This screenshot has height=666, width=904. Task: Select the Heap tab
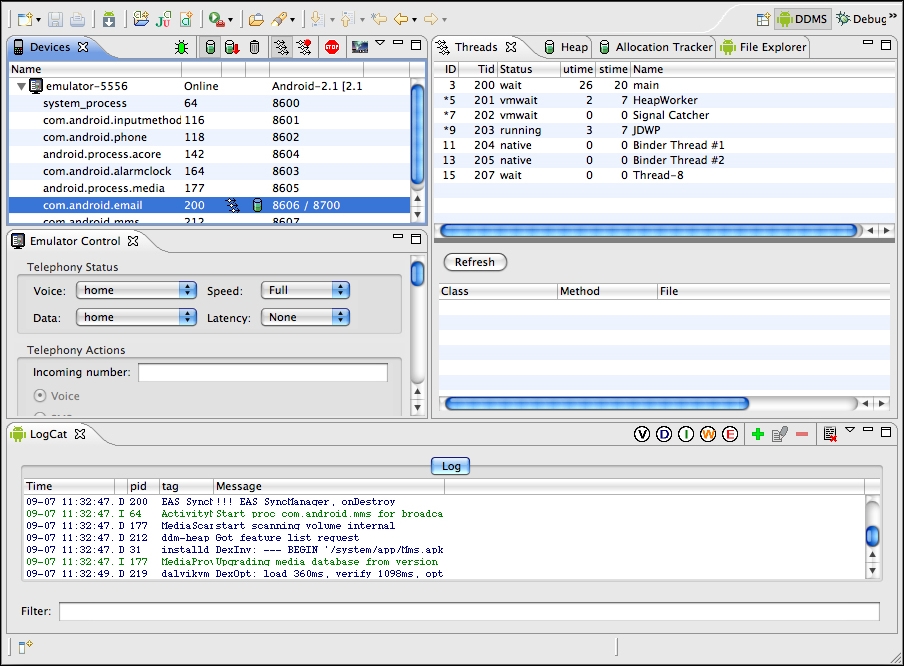pos(566,47)
